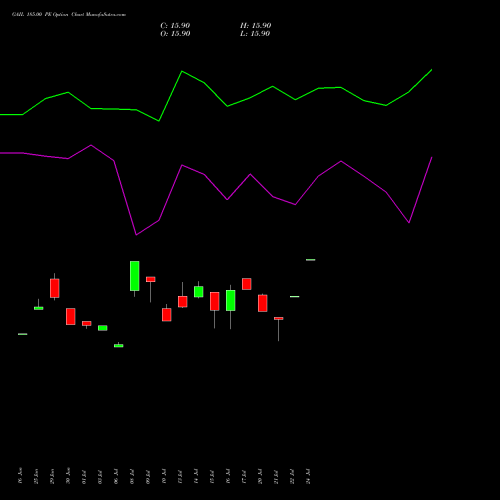Select the red candle with long wick on 21 Jul

(279, 319)
